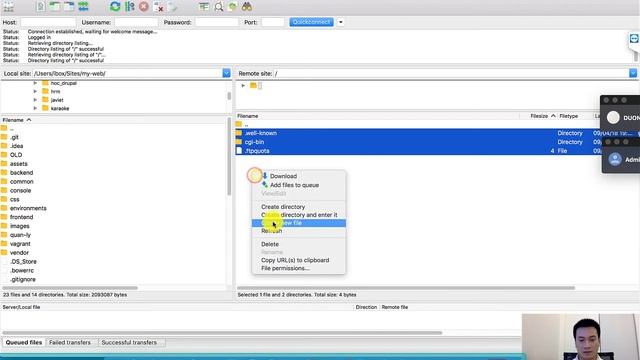Viewport: 640px width, 360px height.
Task: Open the Local site path dropdown
Action: point(227,73)
